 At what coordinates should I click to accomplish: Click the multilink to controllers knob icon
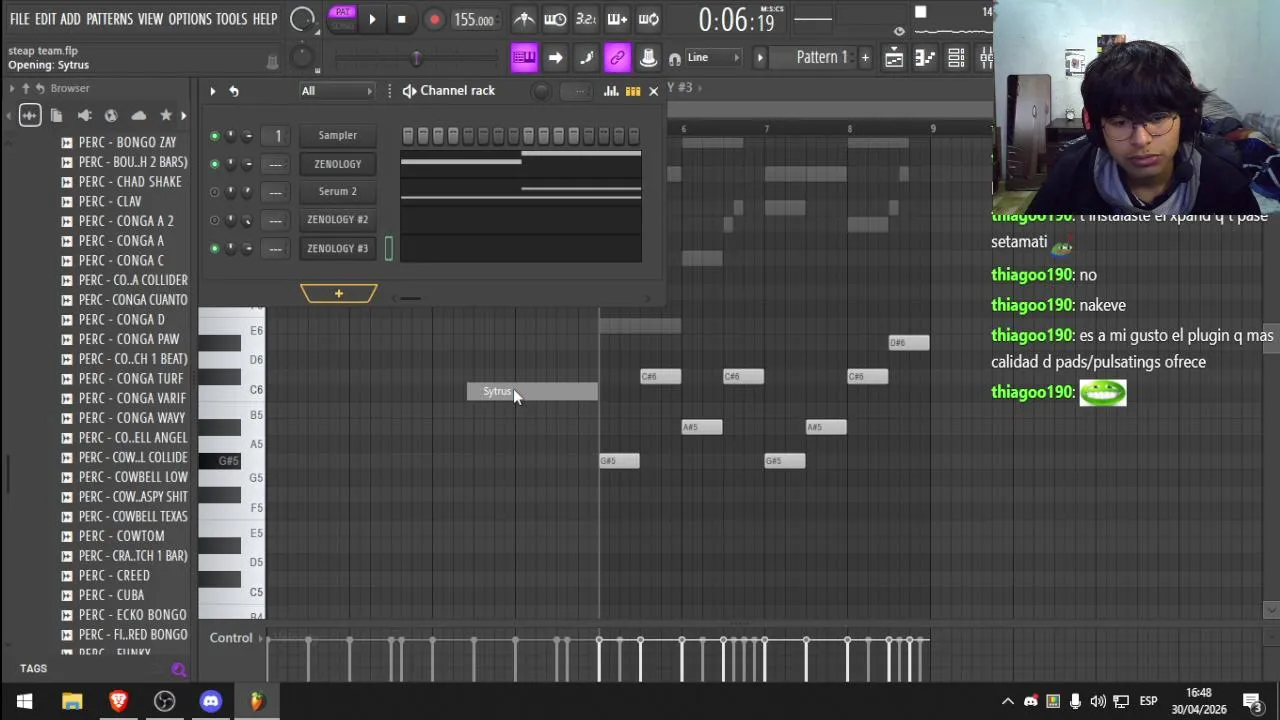648,58
